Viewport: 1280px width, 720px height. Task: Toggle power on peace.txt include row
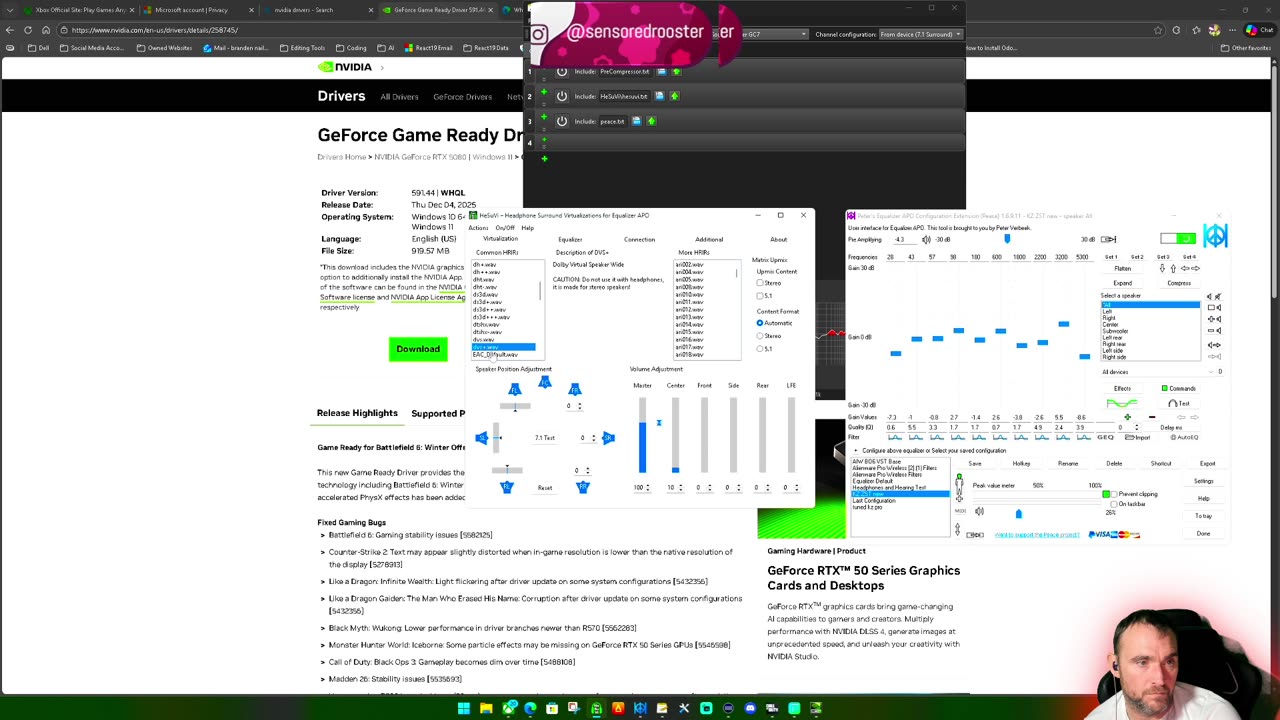[x=562, y=121]
